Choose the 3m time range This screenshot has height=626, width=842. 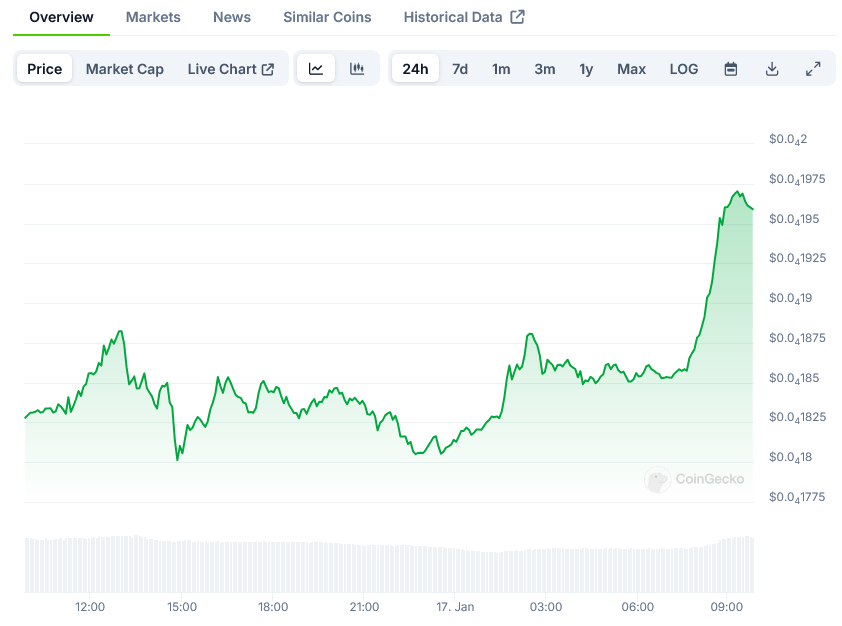click(x=544, y=69)
